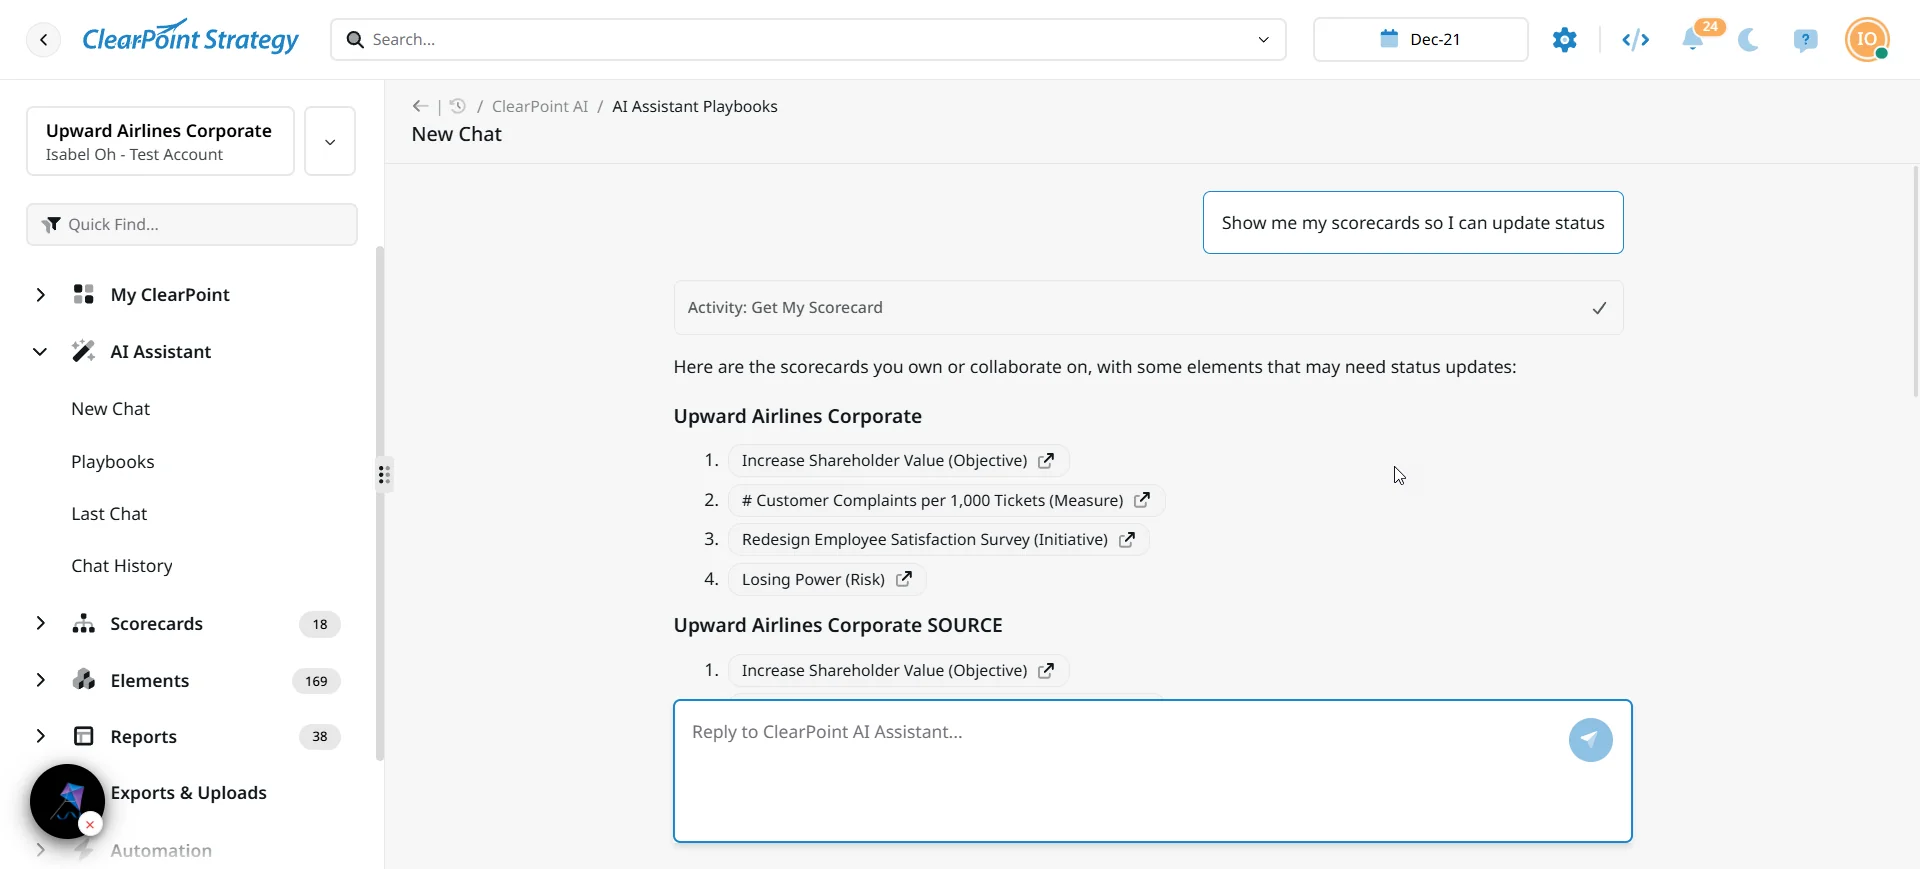Open search bar dropdown arrow

[1263, 40]
